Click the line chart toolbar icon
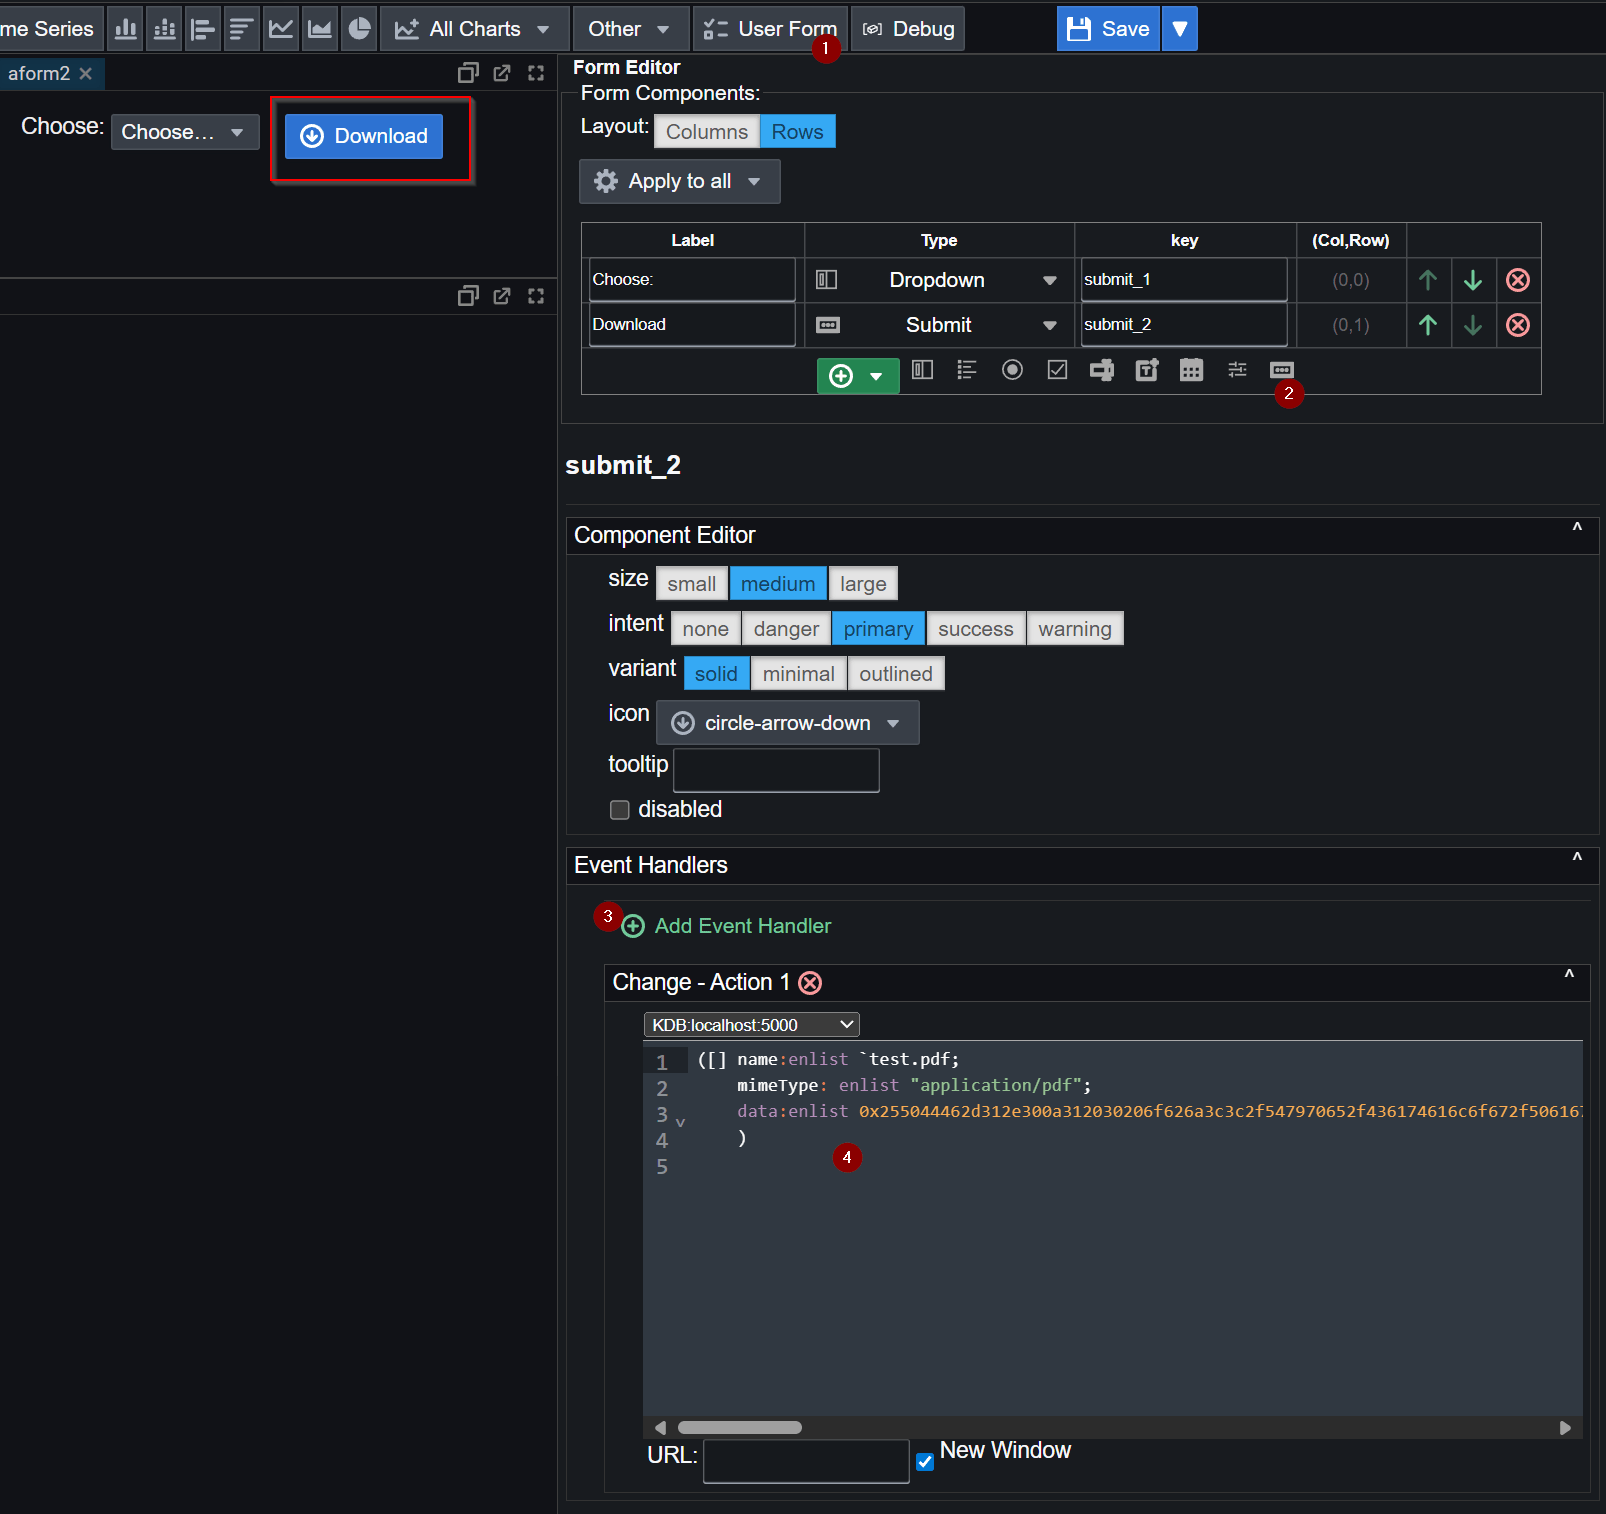Viewport: 1606px width, 1514px height. click(x=281, y=29)
